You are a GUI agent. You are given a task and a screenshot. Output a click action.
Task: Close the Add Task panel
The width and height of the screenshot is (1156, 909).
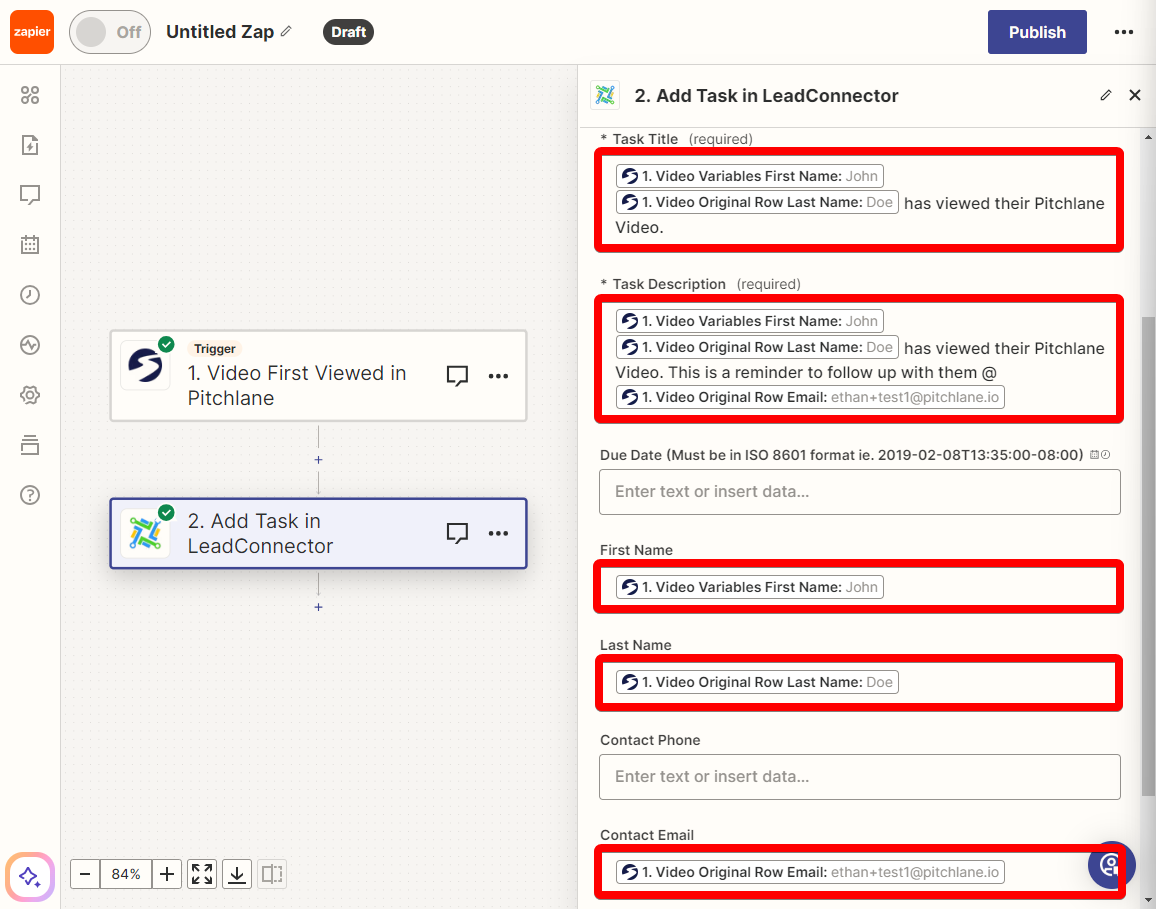[1135, 95]
